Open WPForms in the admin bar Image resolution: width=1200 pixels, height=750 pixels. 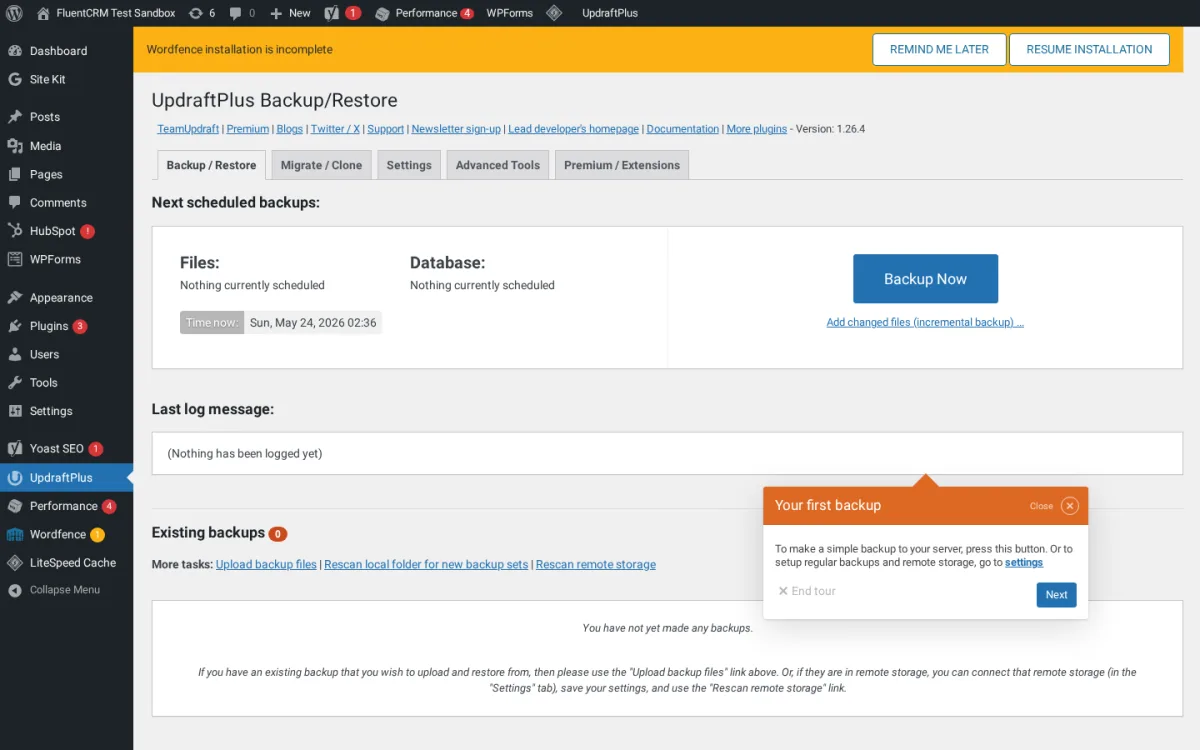[510, 13]
